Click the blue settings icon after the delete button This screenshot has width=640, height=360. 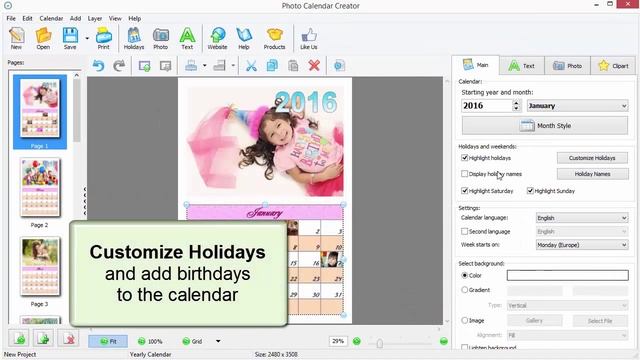coord(339,66)
